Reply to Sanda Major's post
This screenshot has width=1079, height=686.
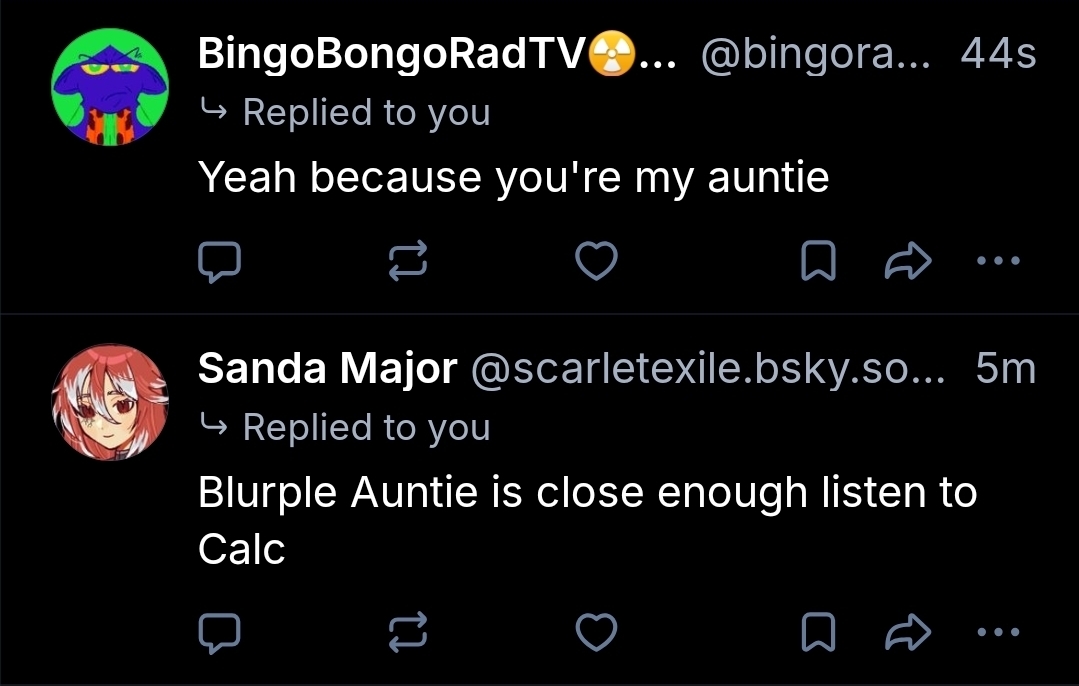[219, 632]
